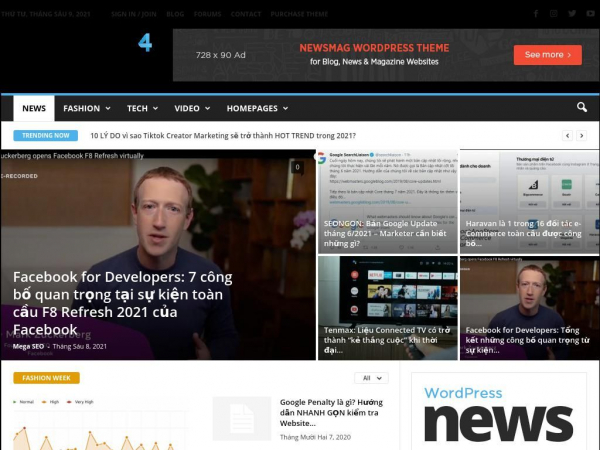Click the Very High chart legend item
Screen dimensions: 600x450
pyautogui.click(x=80, y=402)
